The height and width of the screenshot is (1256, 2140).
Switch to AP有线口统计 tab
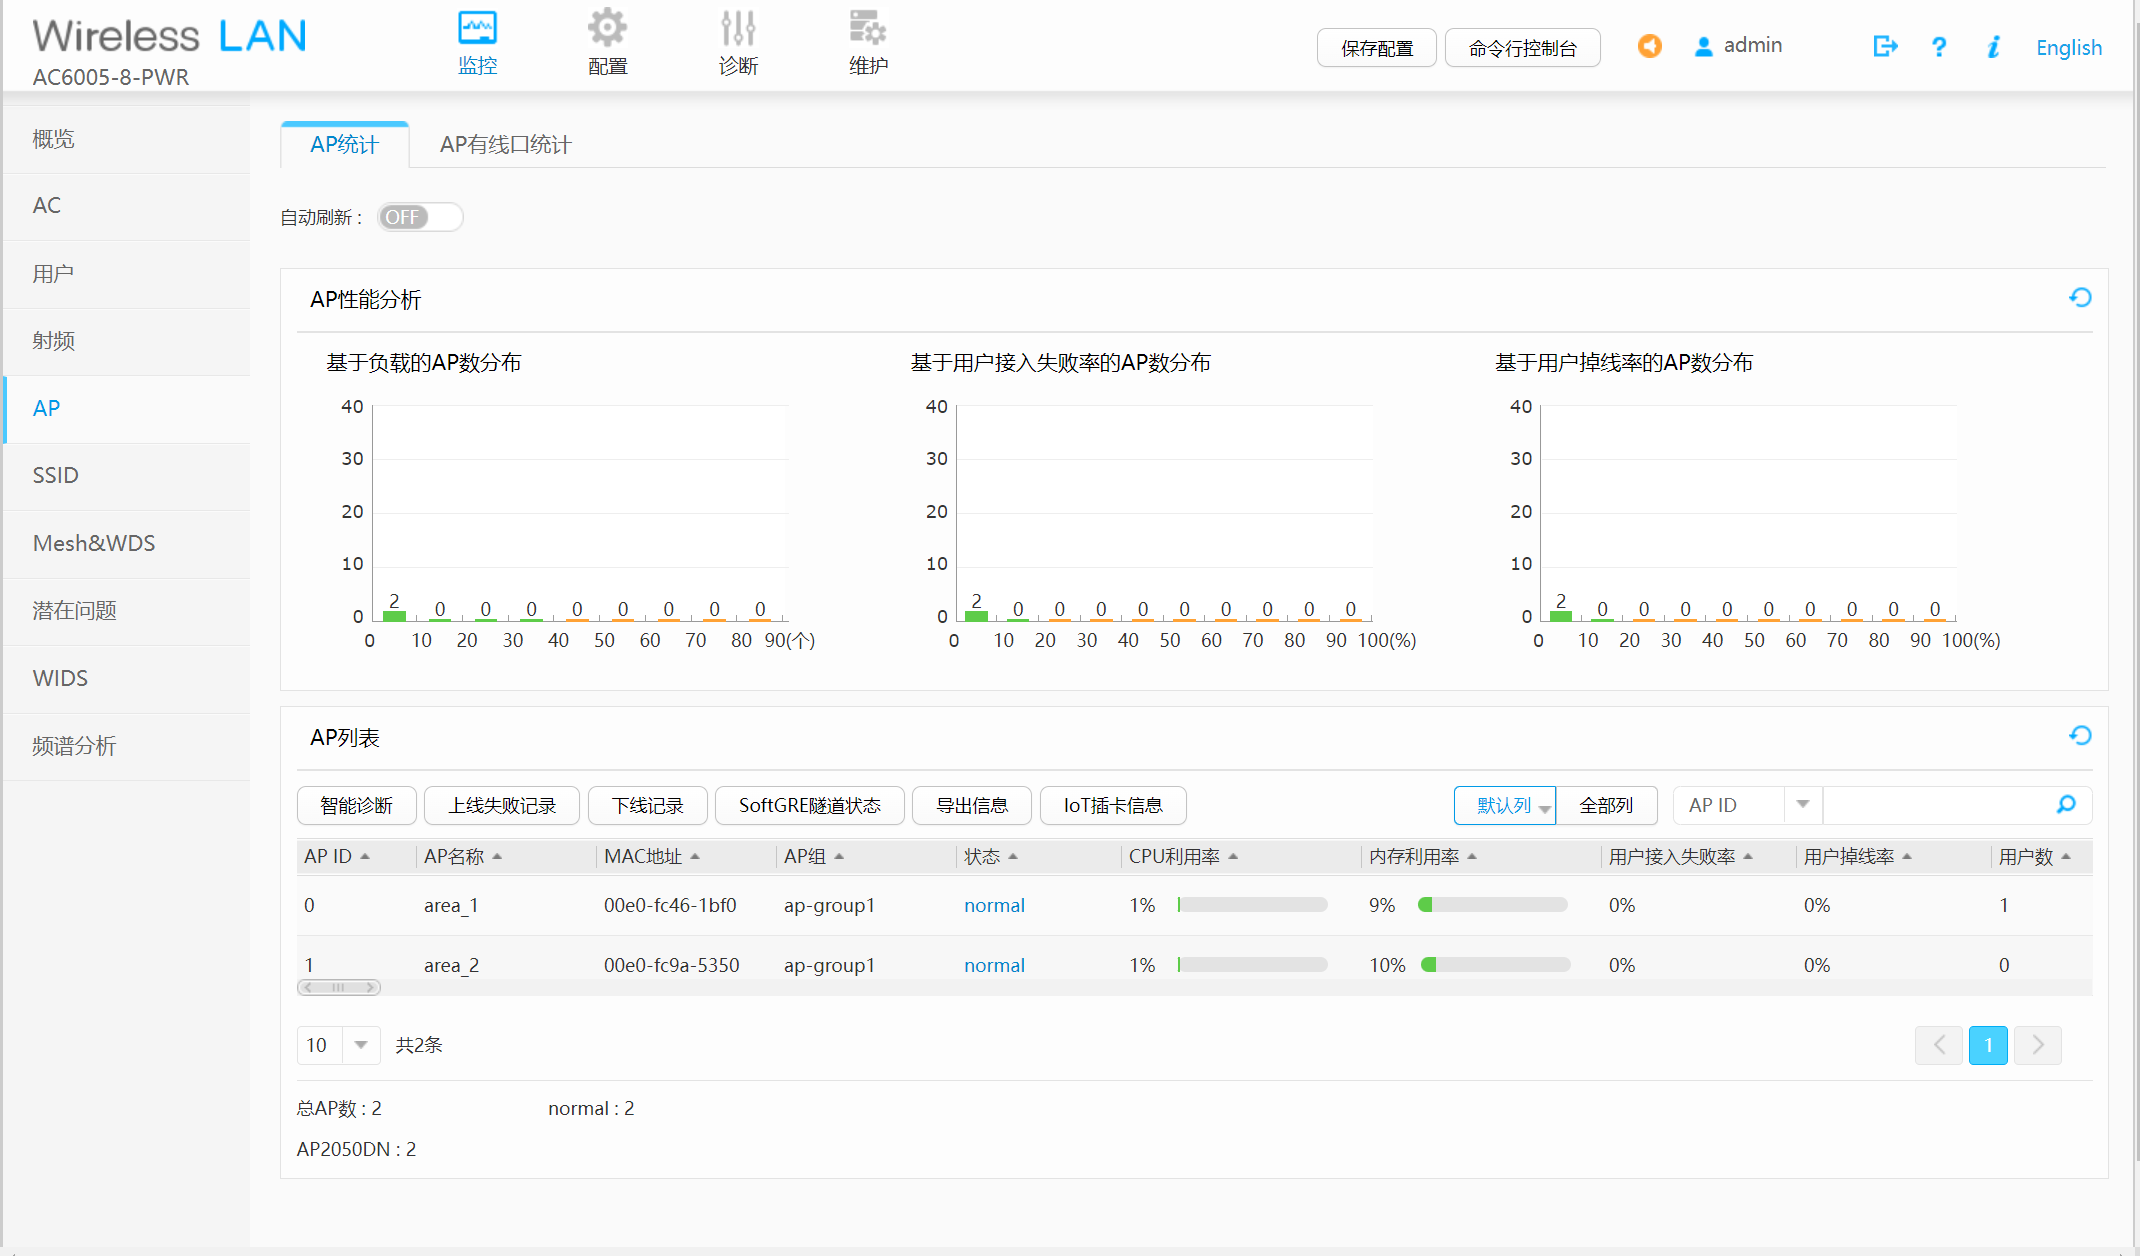point(506,145)
